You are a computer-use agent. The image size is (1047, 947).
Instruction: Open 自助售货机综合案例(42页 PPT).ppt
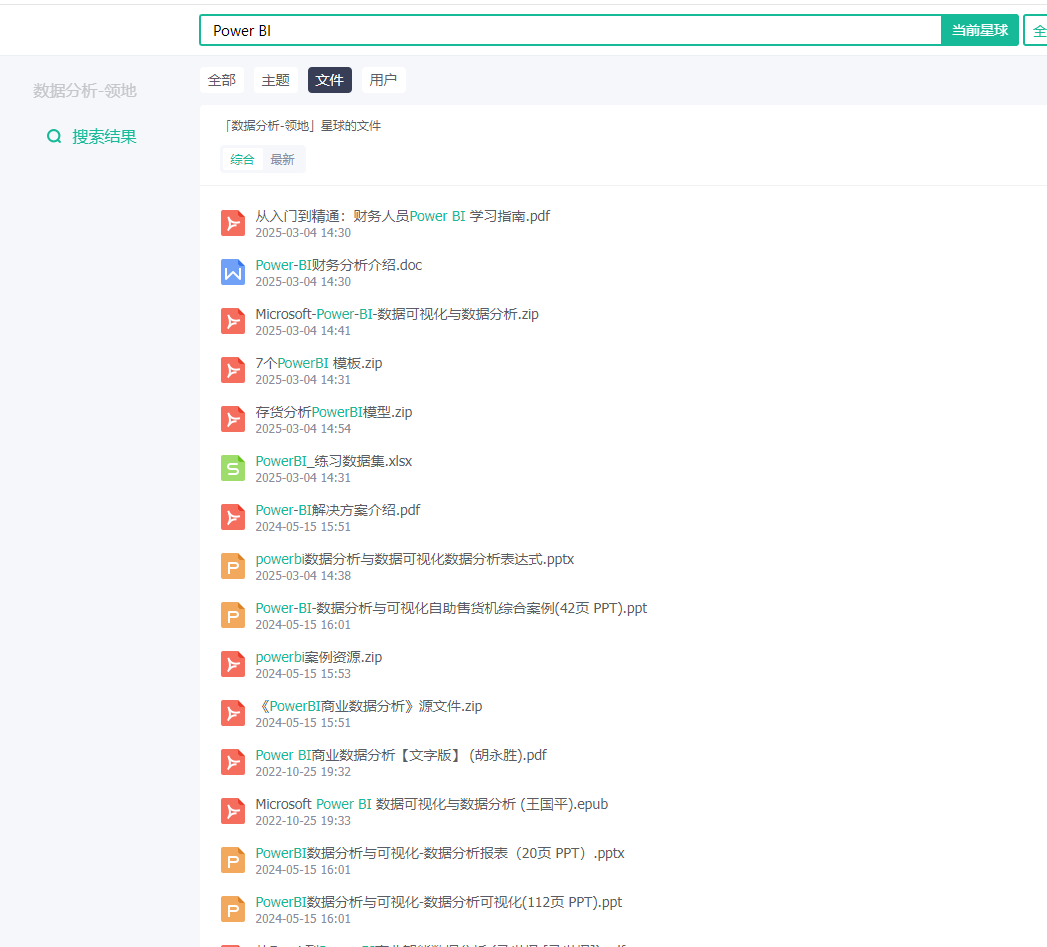tap(451, 608)
